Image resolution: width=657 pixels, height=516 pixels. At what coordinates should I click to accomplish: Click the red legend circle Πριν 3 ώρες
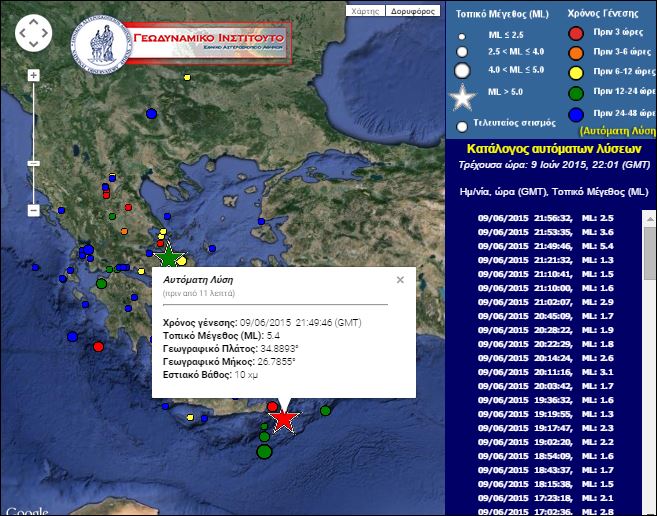[576, 33]
